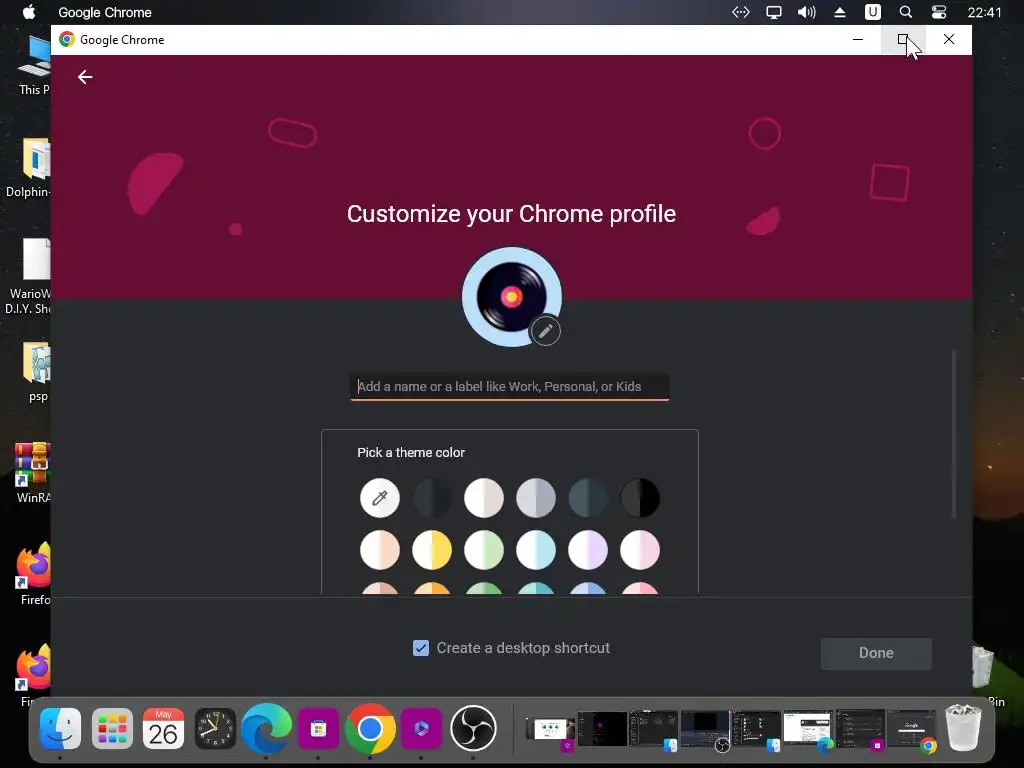Open the purple Clipchamp-style dock icon

421,728
